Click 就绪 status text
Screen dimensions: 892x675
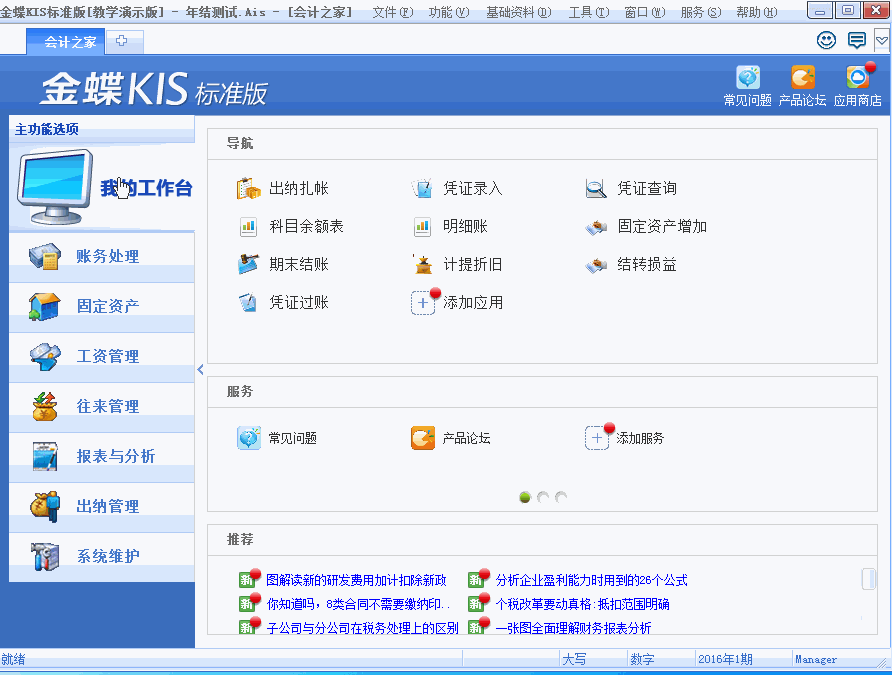pos(13,659)
